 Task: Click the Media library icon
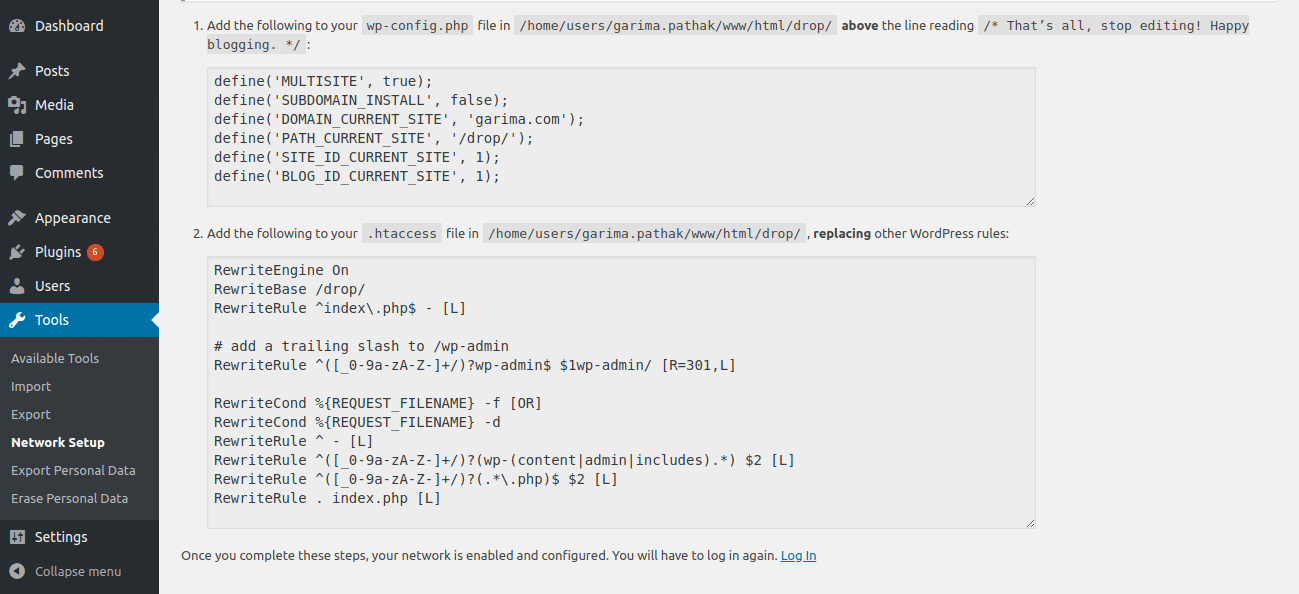[x=17, y=105]
